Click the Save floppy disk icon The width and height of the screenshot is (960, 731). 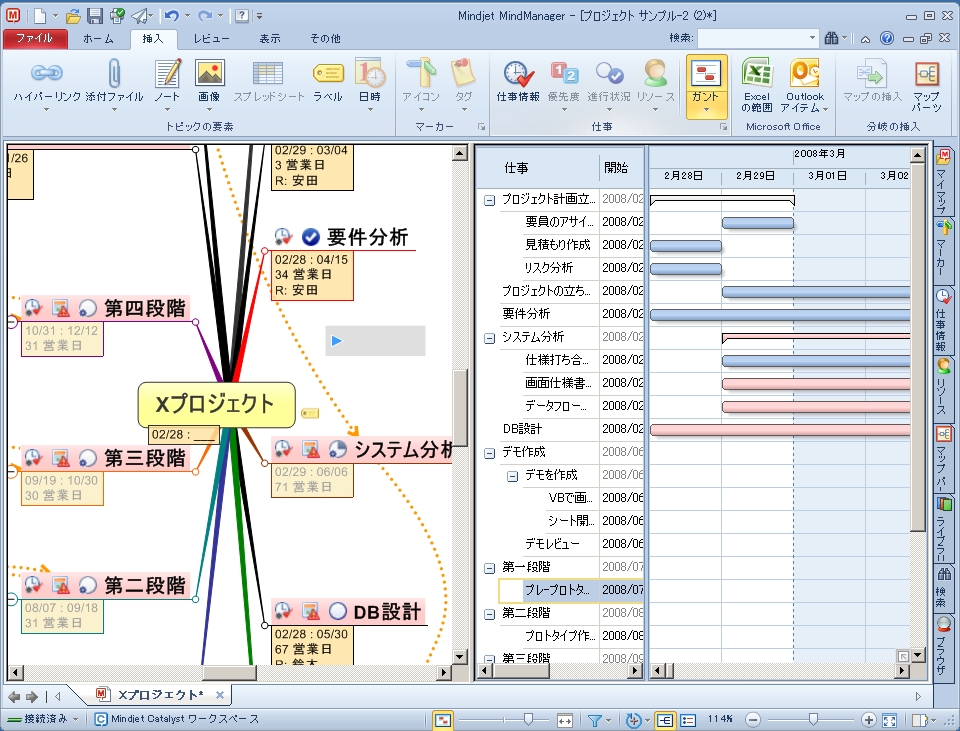pos(94,16)
